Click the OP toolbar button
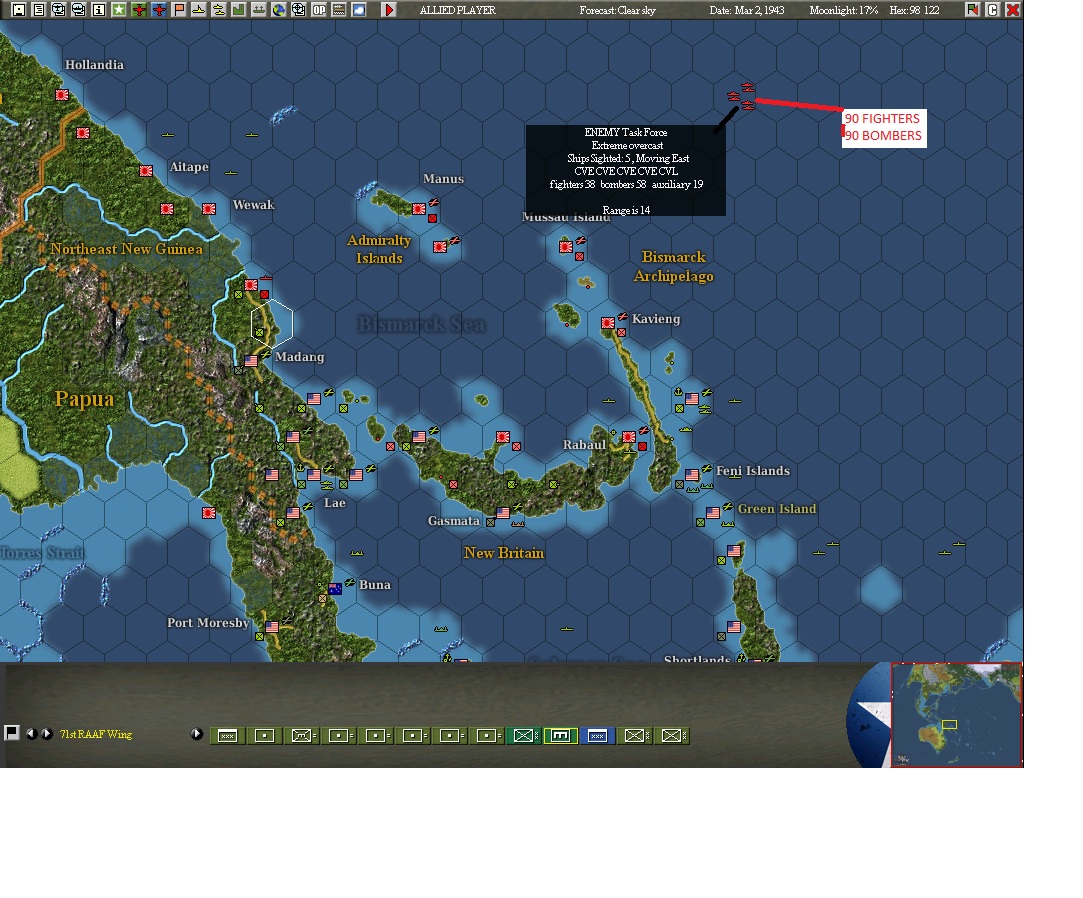Screen dimensions: 1083x898 (x=319, y=10)
